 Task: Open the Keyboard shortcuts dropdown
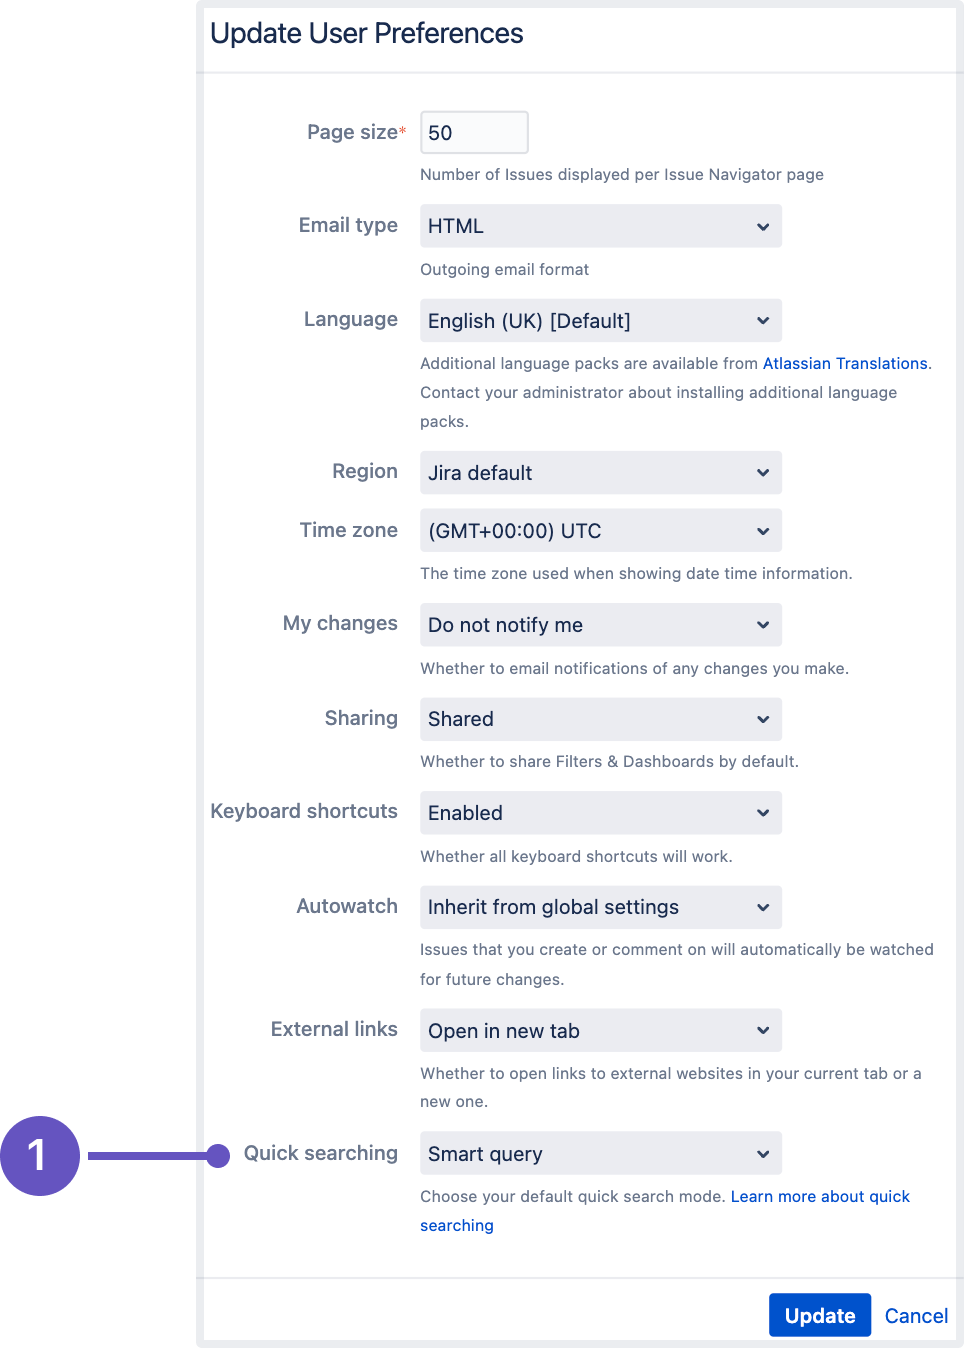[600, 812]
